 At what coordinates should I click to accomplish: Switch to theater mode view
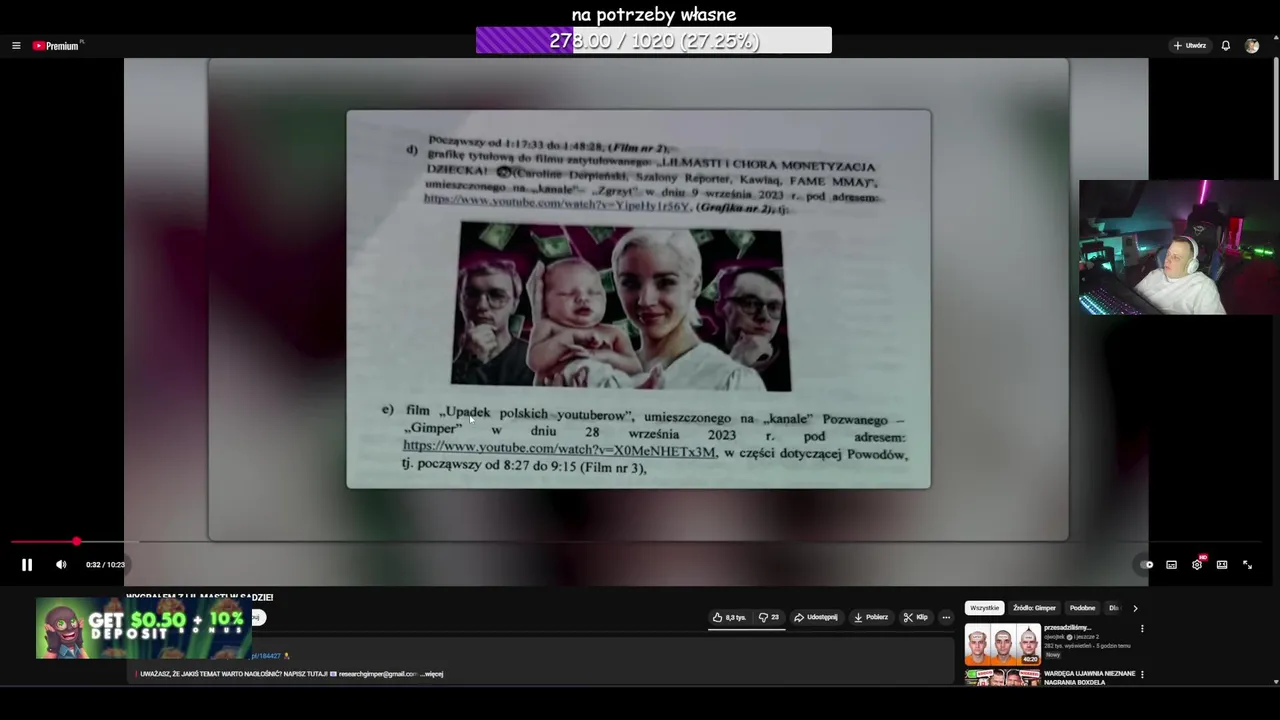click(x=1222, y=565)
